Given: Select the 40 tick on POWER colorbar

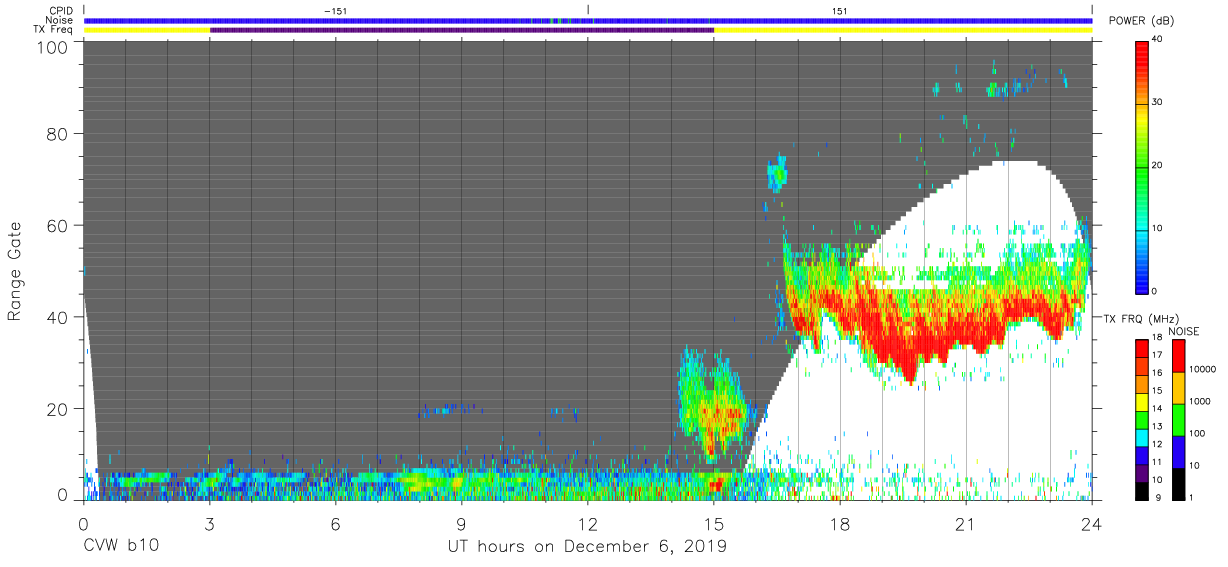Looking at the screenshot, I should [x=1158, y=39].
